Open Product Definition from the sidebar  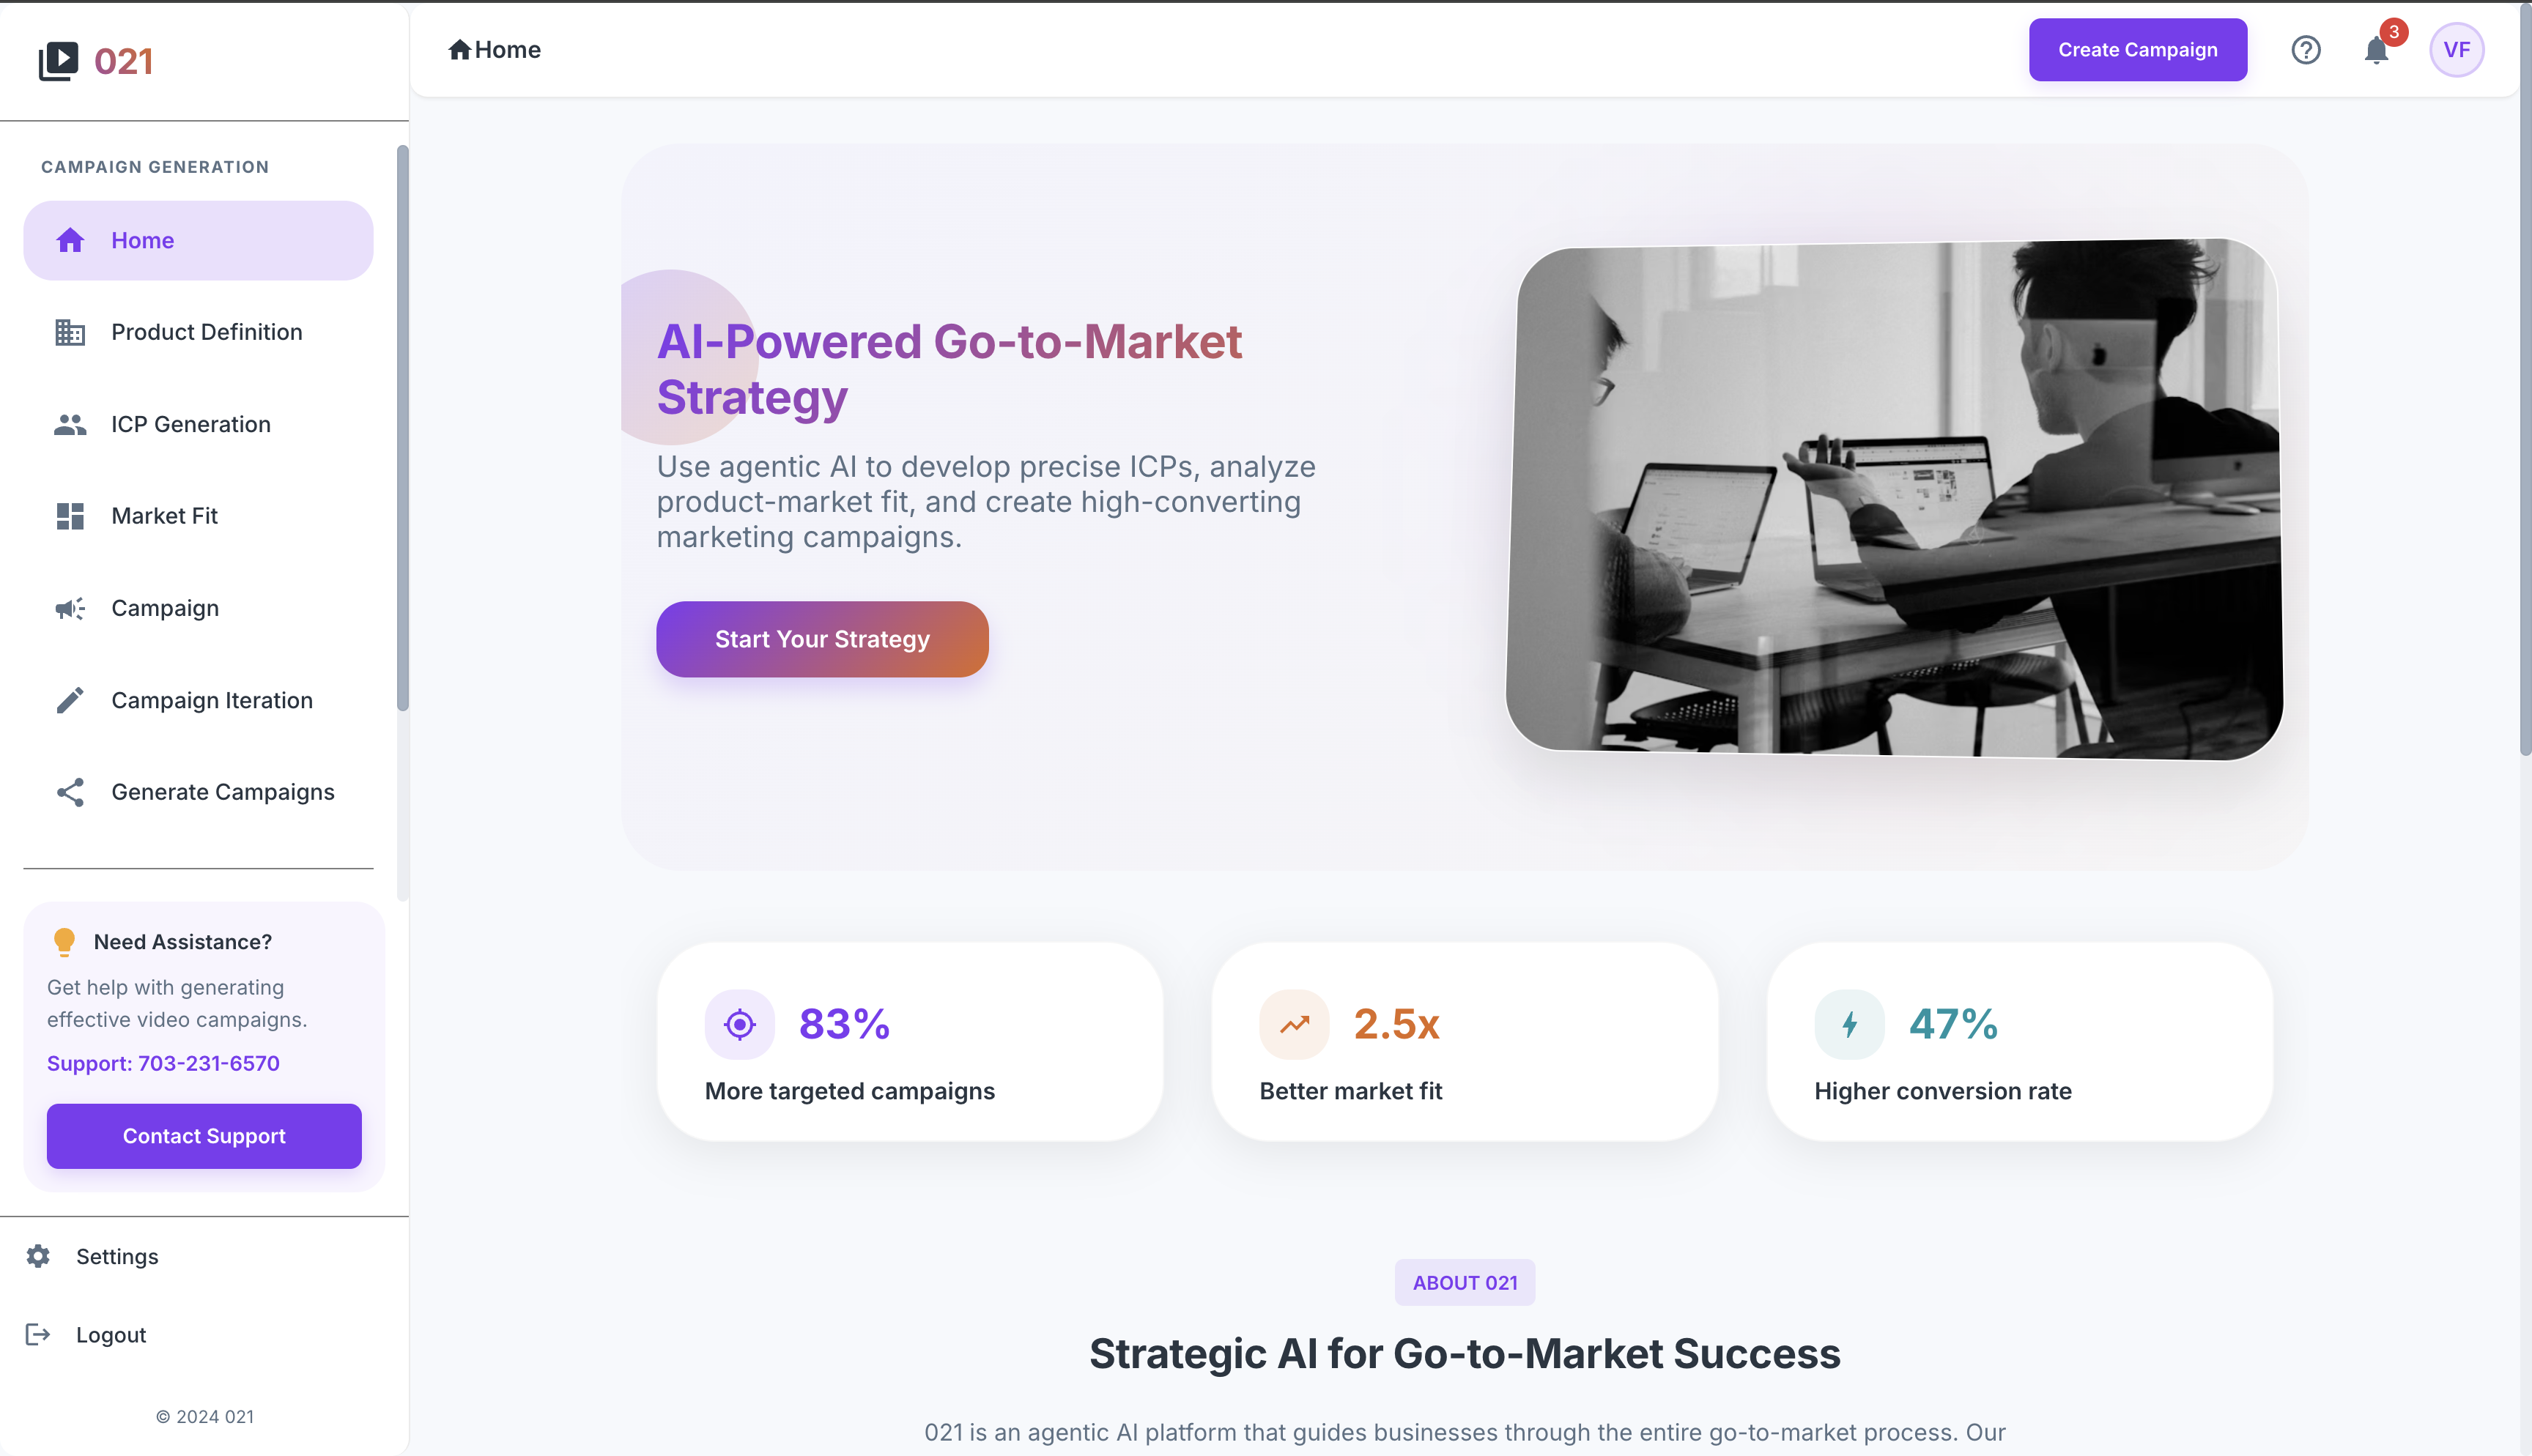pyautogui.click(x=206, y=332)
